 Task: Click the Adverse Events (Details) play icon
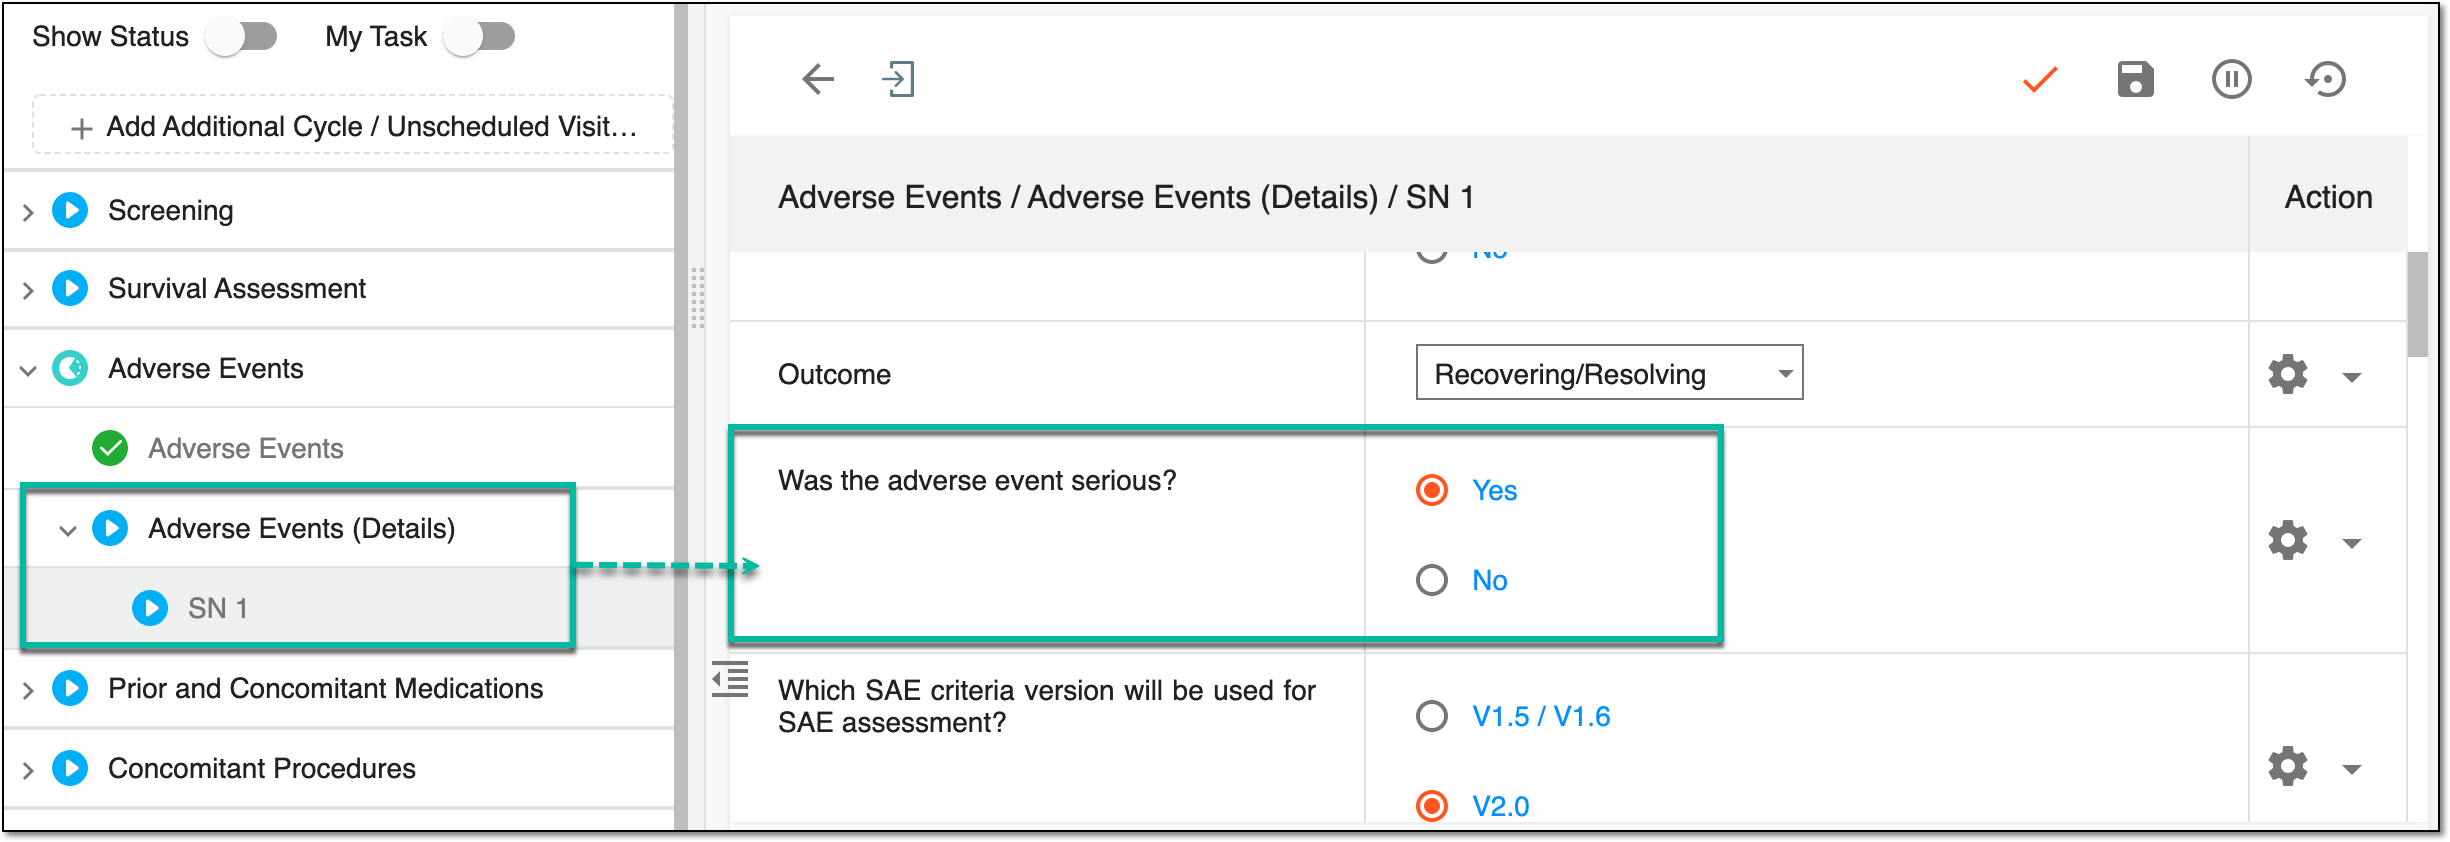tap(110, 528)
